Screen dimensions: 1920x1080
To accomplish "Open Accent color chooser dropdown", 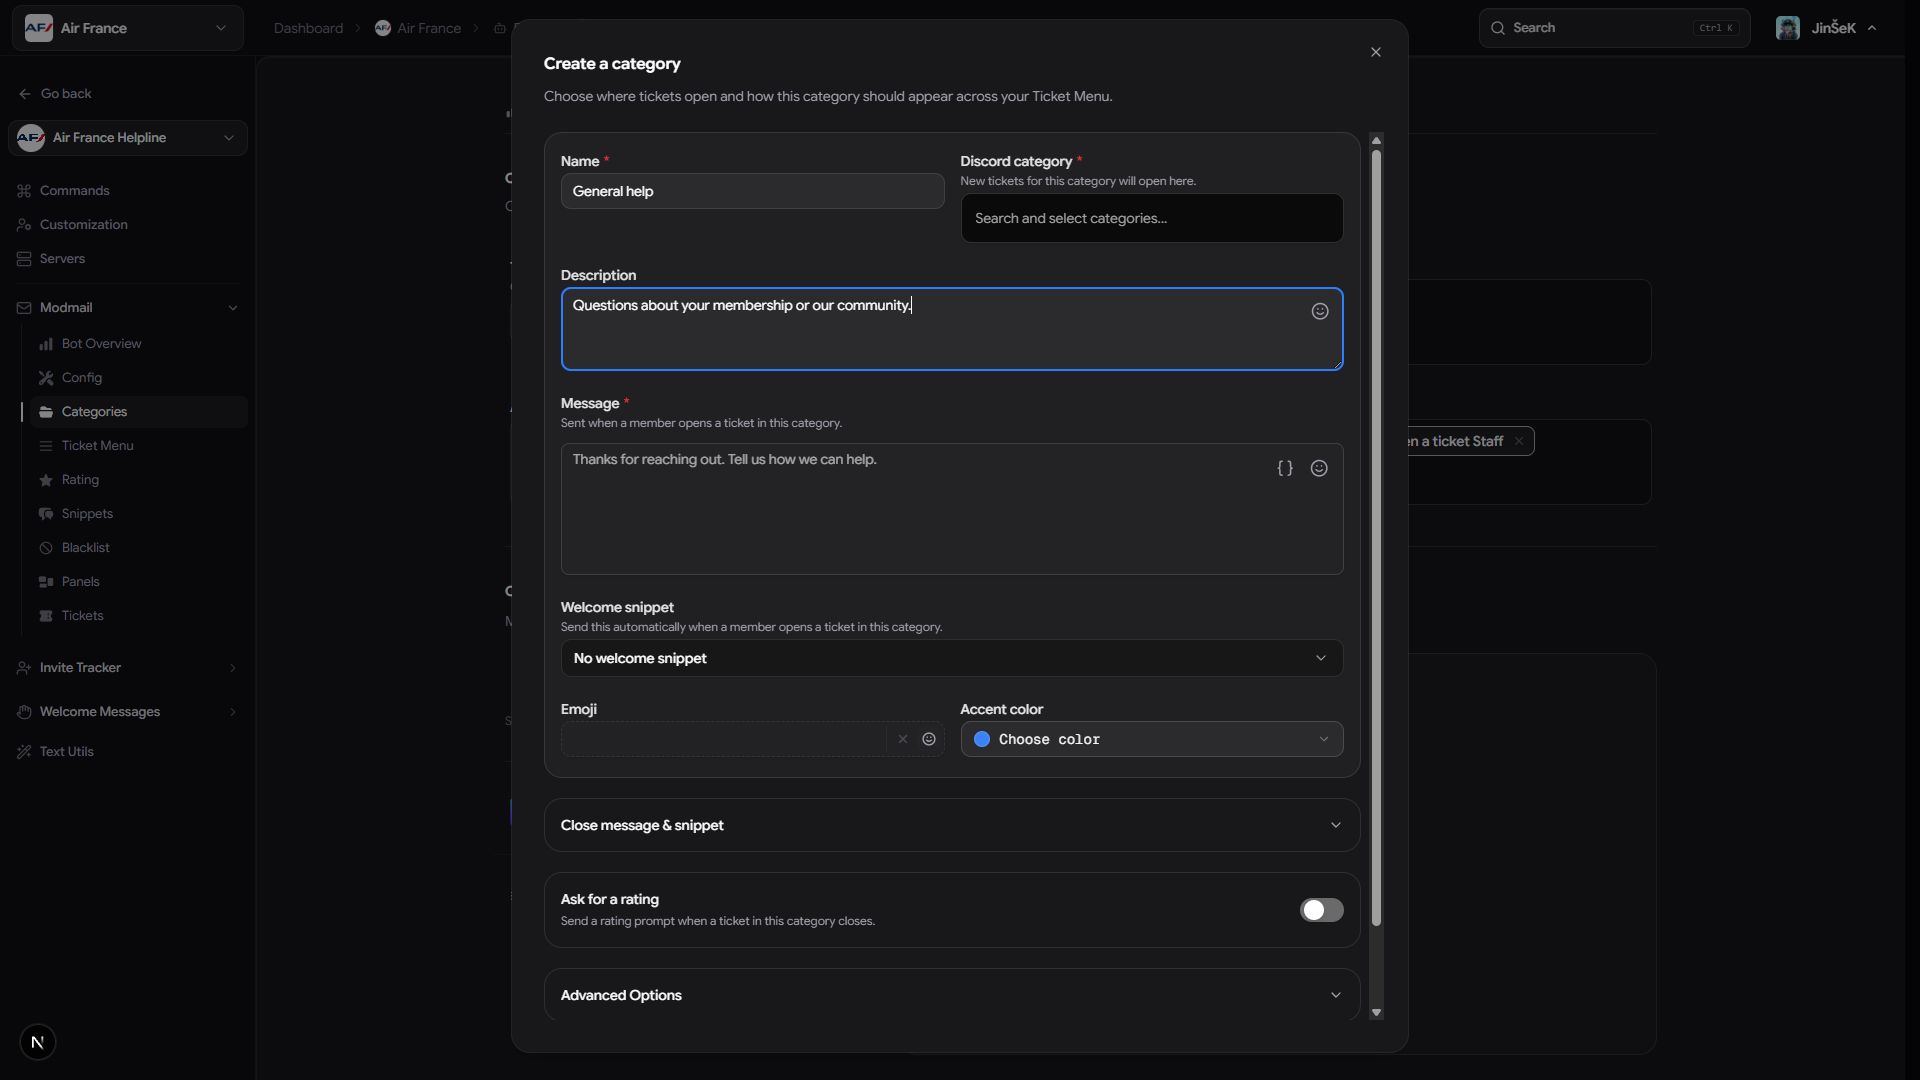I will (x=1151, y=739).
